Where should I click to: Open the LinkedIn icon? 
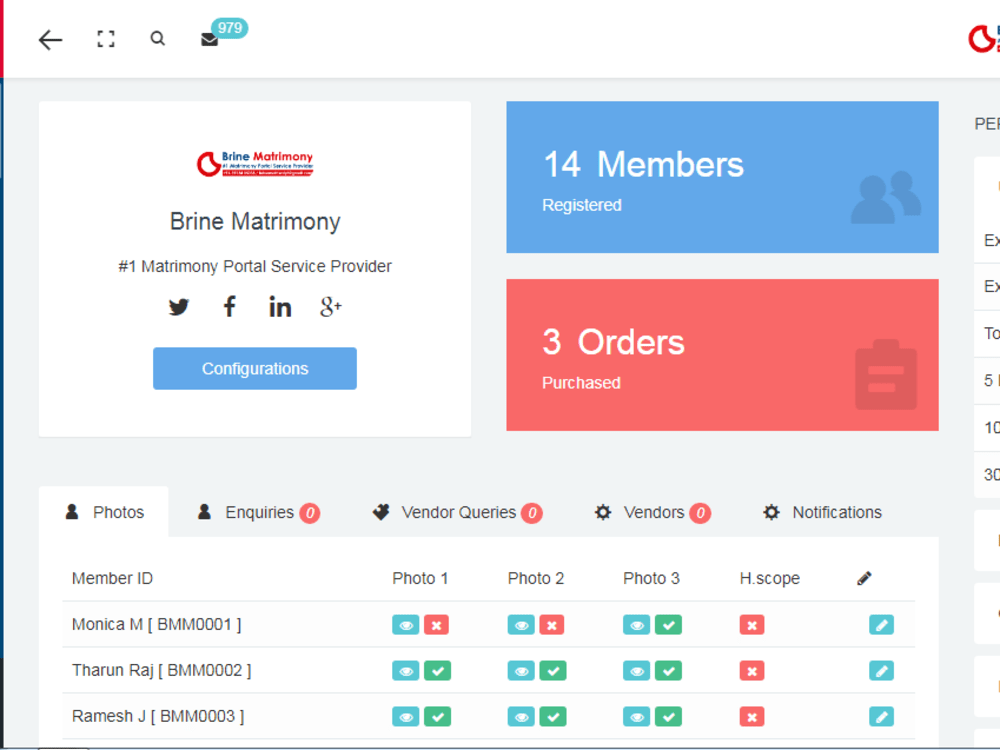point(280,307)
